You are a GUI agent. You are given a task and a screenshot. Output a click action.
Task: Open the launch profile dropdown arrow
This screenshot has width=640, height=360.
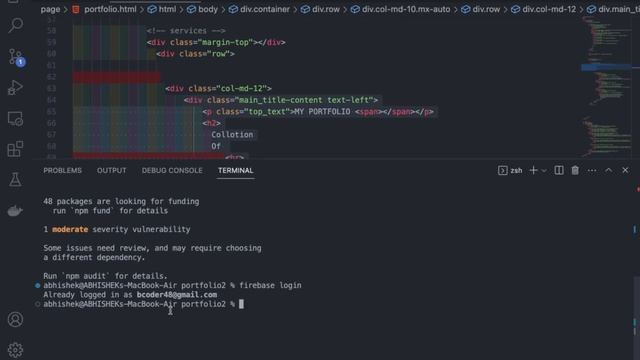tap(544, 171)
